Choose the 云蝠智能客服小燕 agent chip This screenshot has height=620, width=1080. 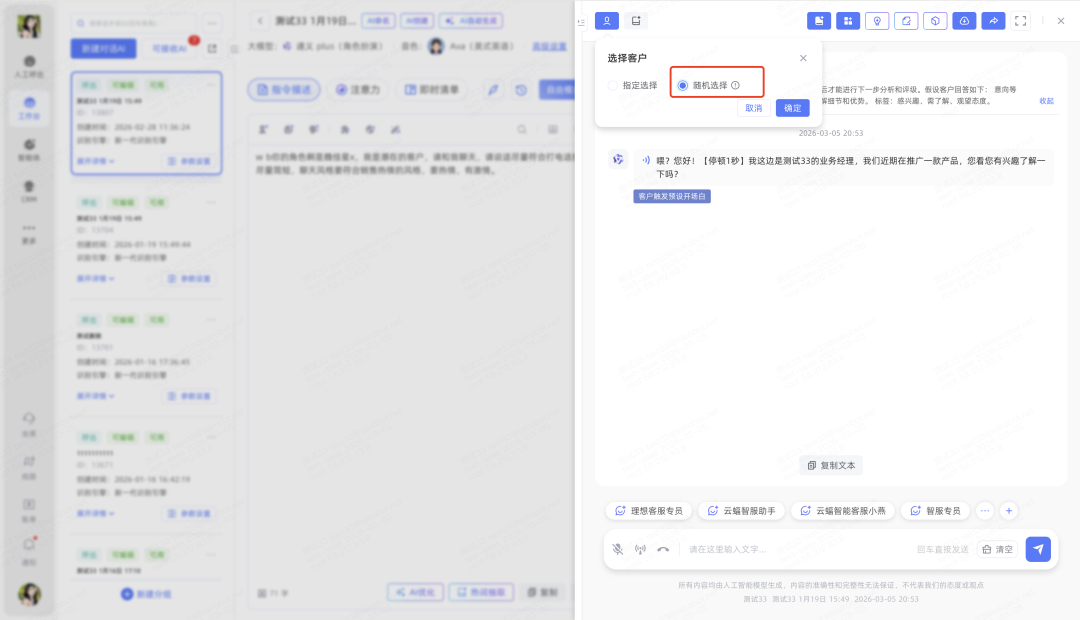point(843,510)
